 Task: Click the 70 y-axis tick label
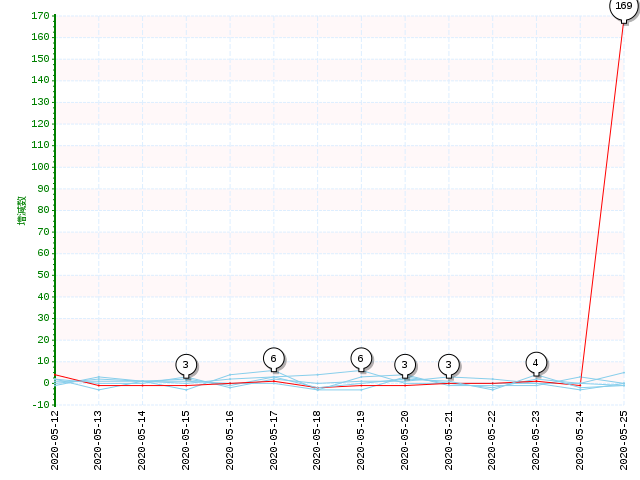tap(43, 232)
